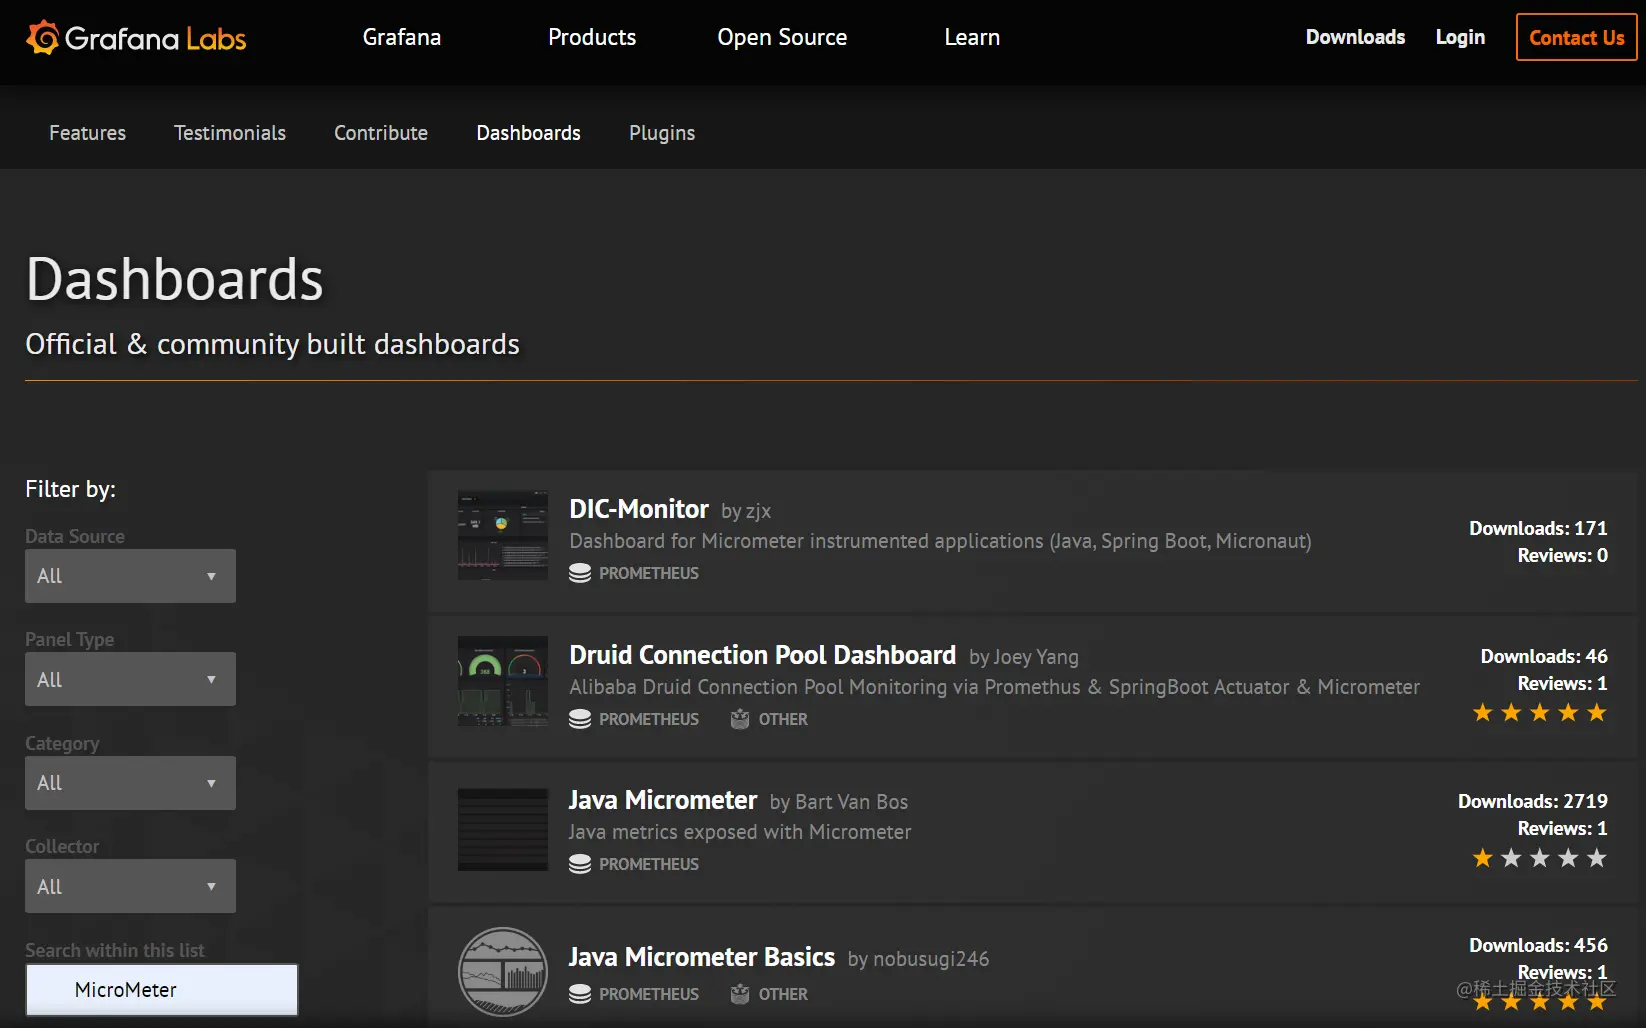
Task: Open the DIC-Monitor dashboard link
Action: tap(639, 509)
